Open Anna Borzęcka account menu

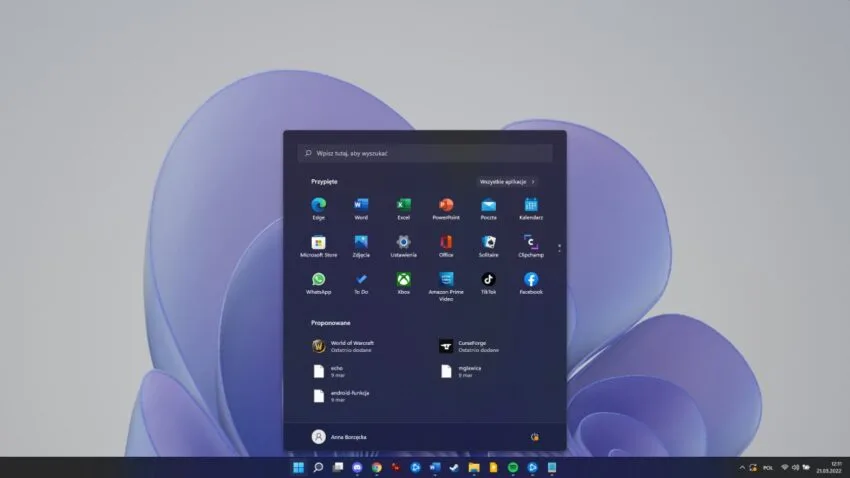pyautogui.click(x=339, y=437)
